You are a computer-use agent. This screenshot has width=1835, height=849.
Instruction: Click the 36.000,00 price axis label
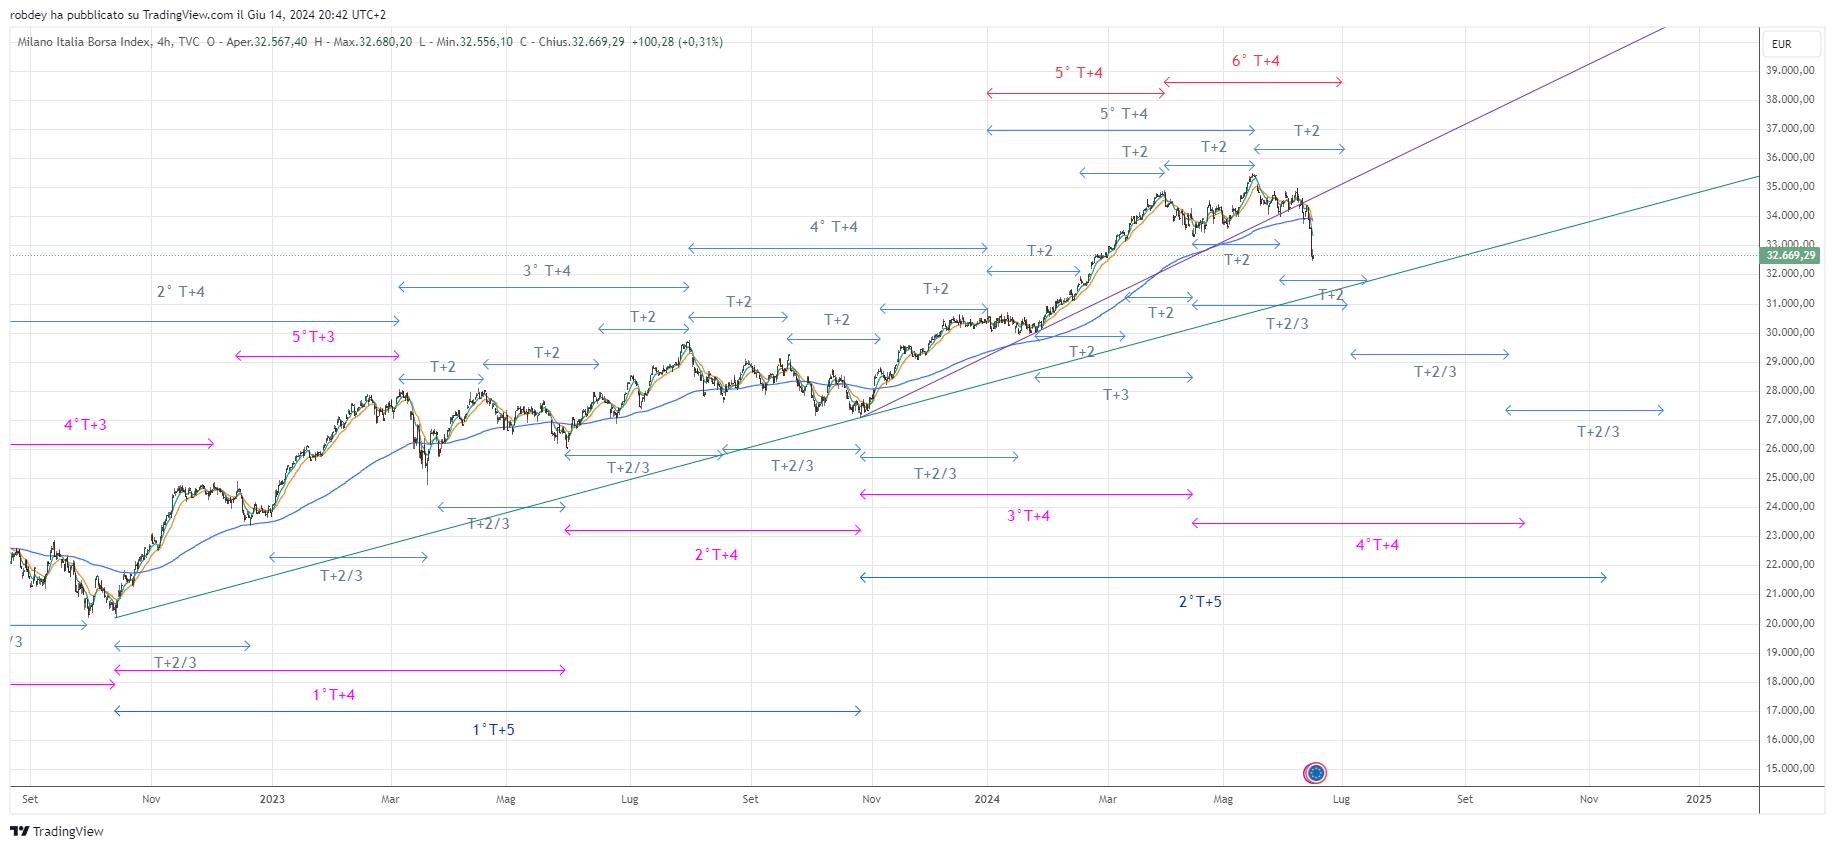point(1790,157)
